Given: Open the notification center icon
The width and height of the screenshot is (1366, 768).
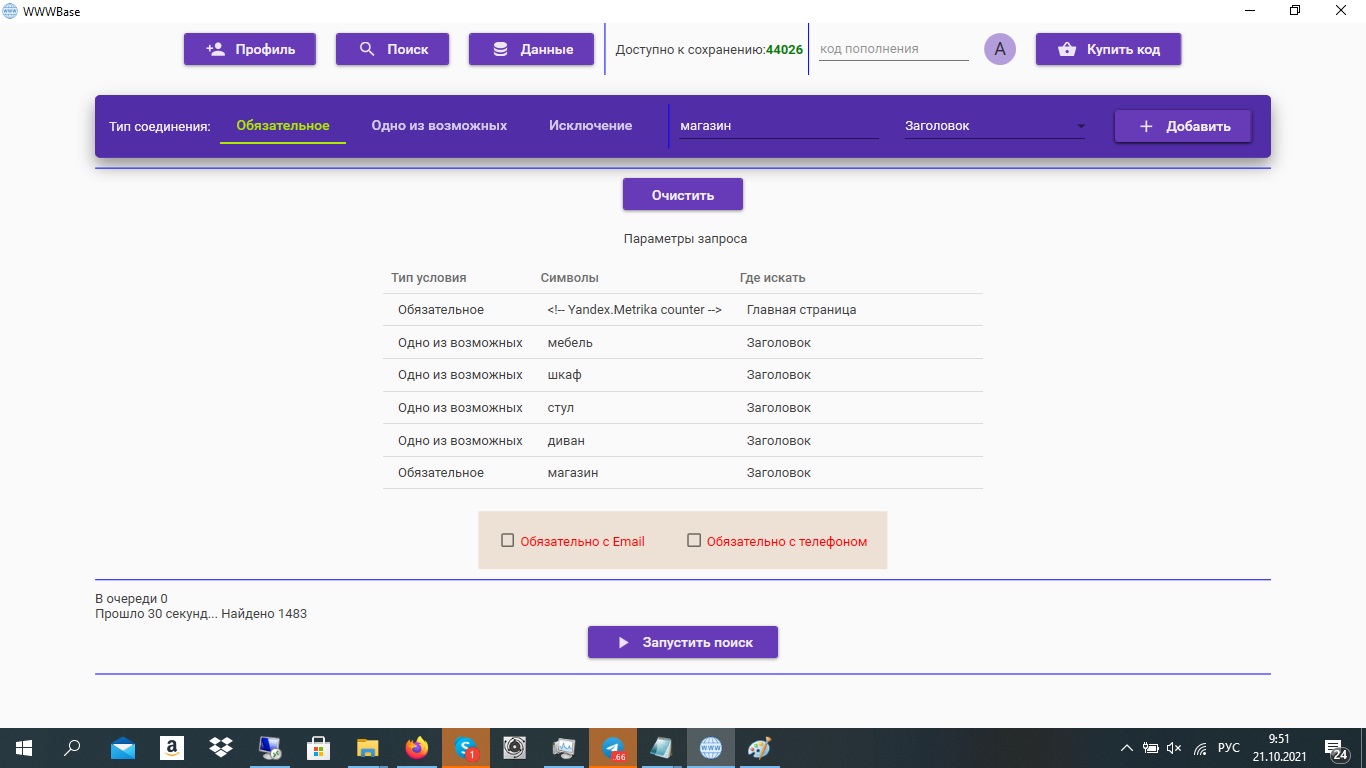Looking at the screenshot, I should [x=1336, y=748].
